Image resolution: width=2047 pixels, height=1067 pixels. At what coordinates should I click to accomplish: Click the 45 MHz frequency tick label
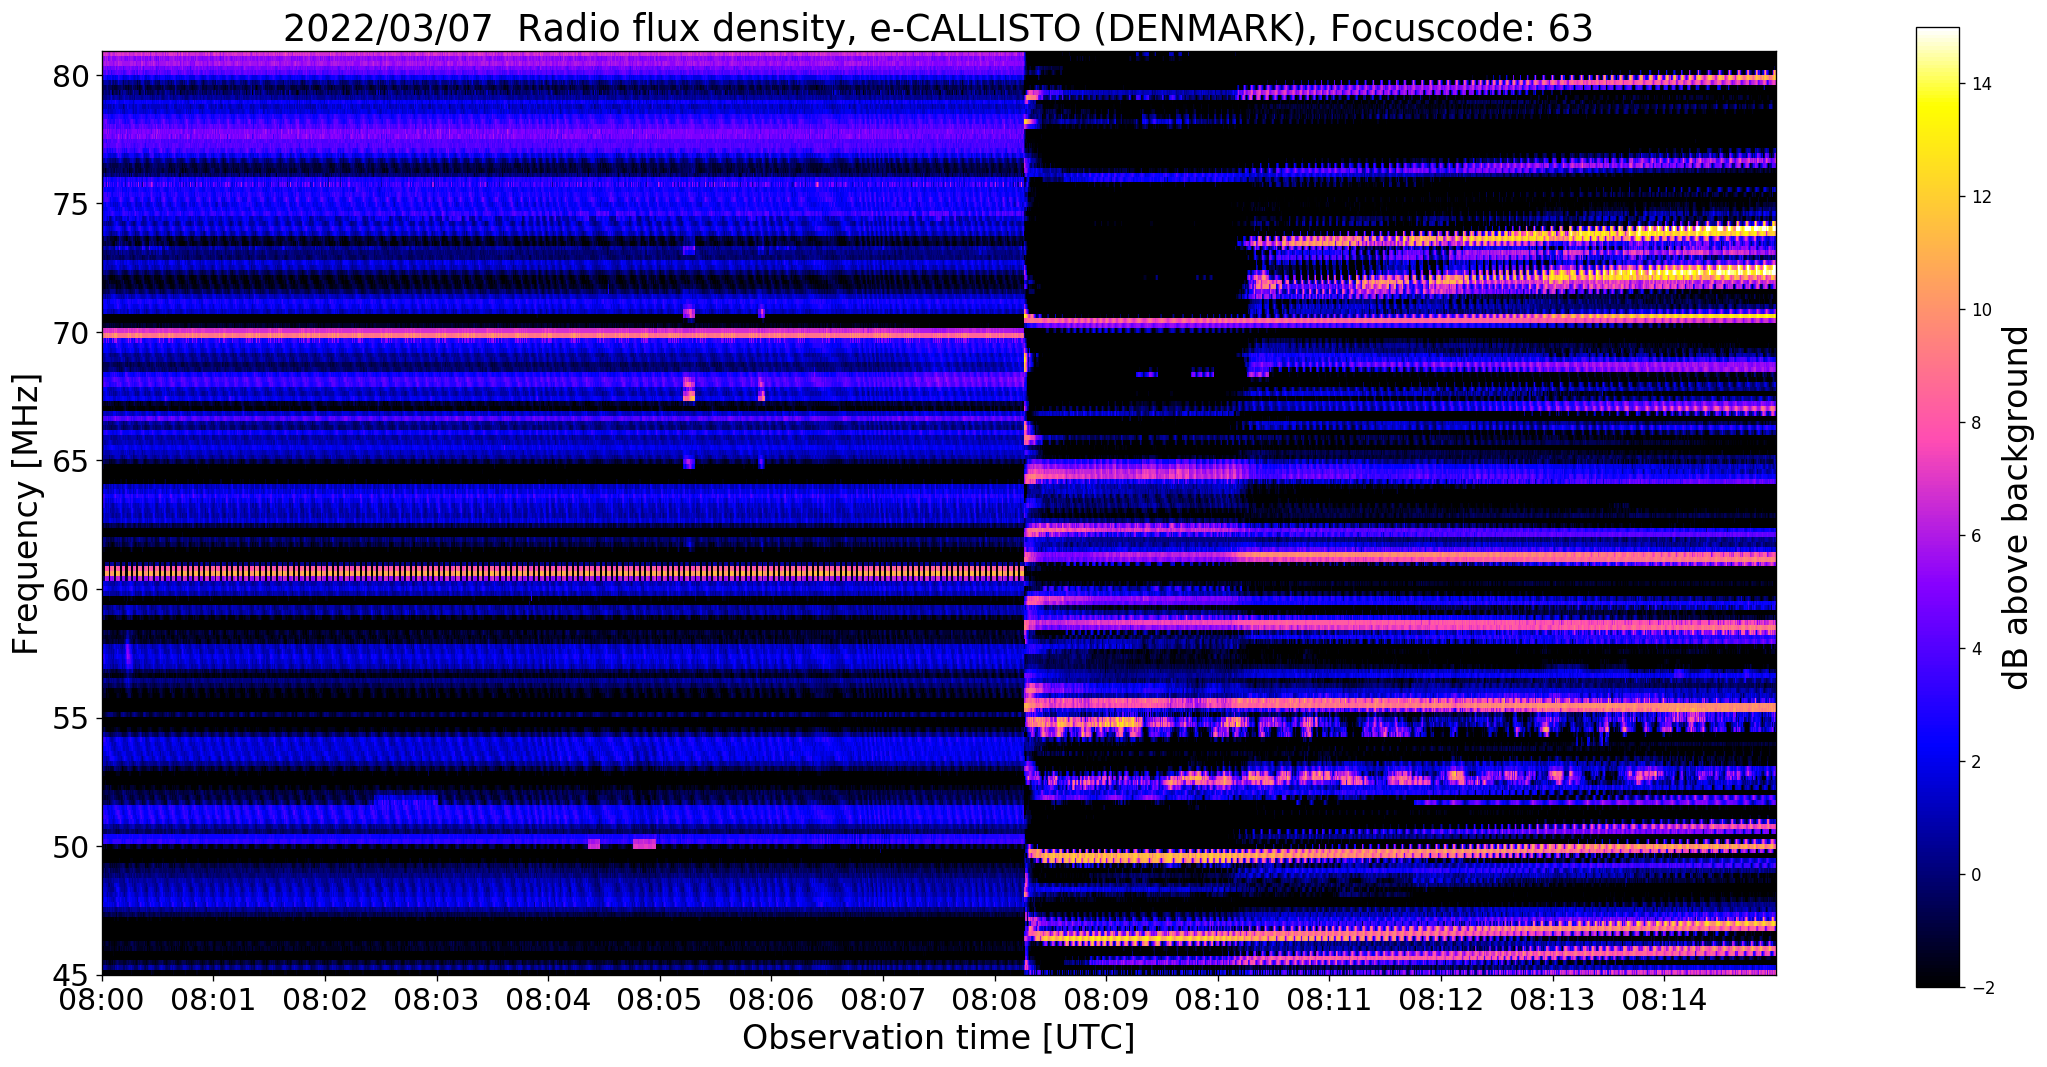[x=71, y=975]
